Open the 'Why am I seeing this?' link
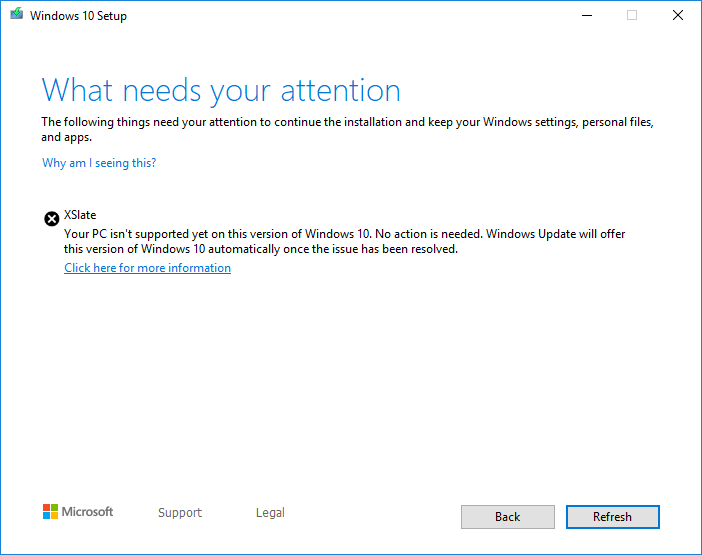This screenshot has width=702, height=555. [99, 163]
